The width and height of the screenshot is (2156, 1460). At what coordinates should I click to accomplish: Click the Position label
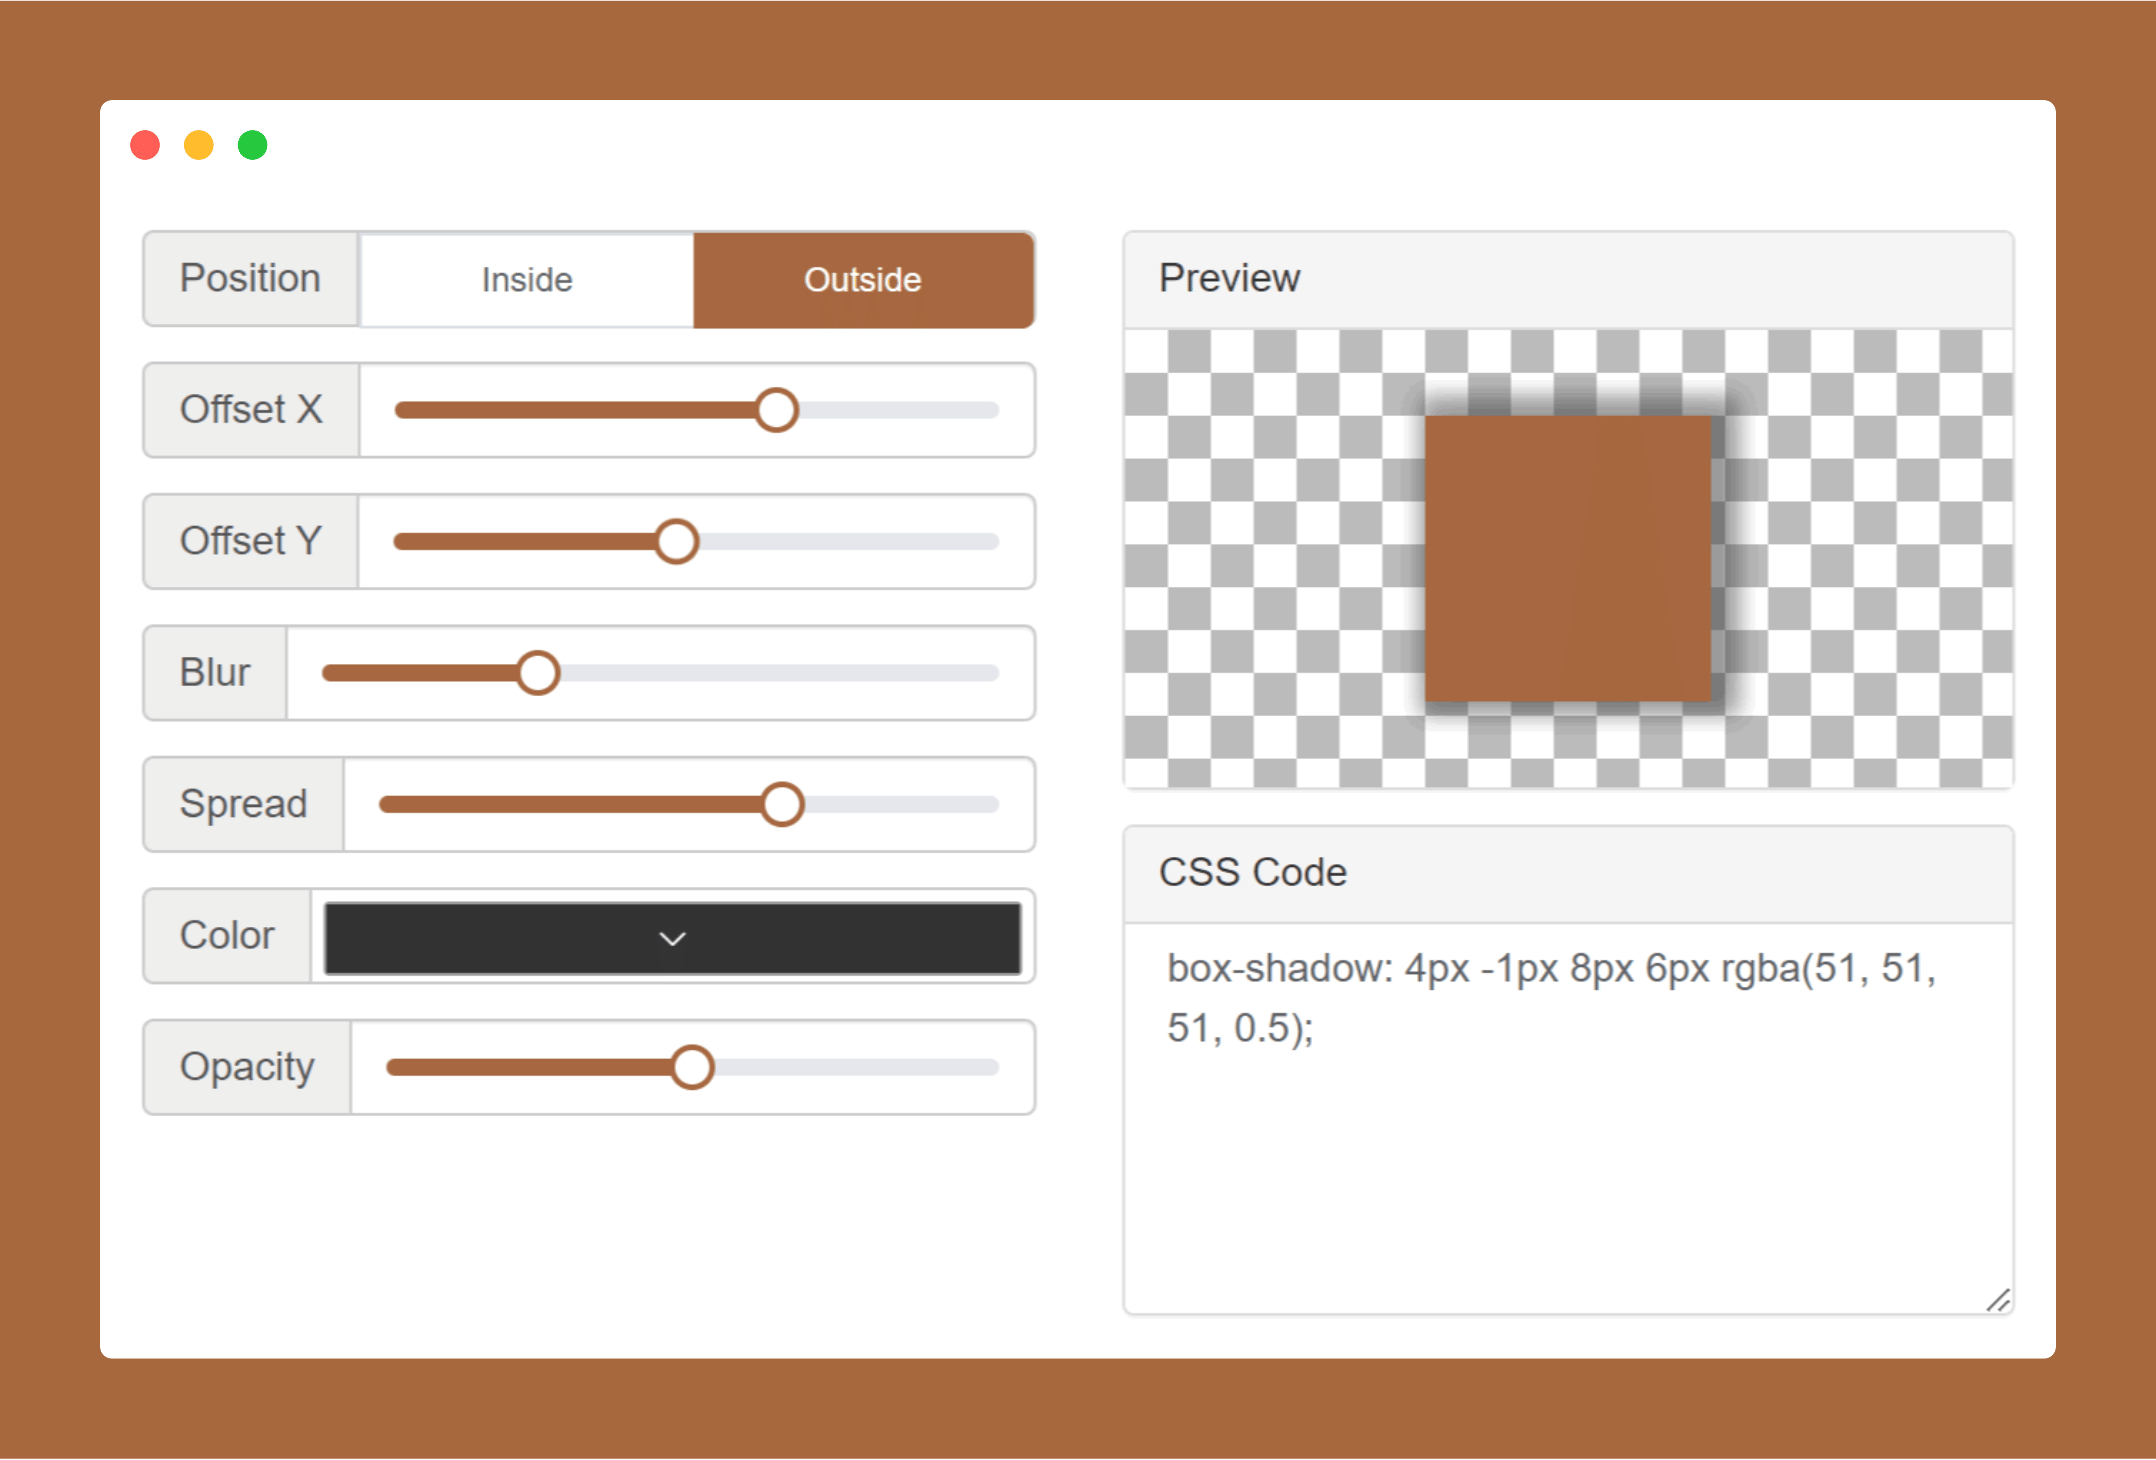tap(251, 279)
